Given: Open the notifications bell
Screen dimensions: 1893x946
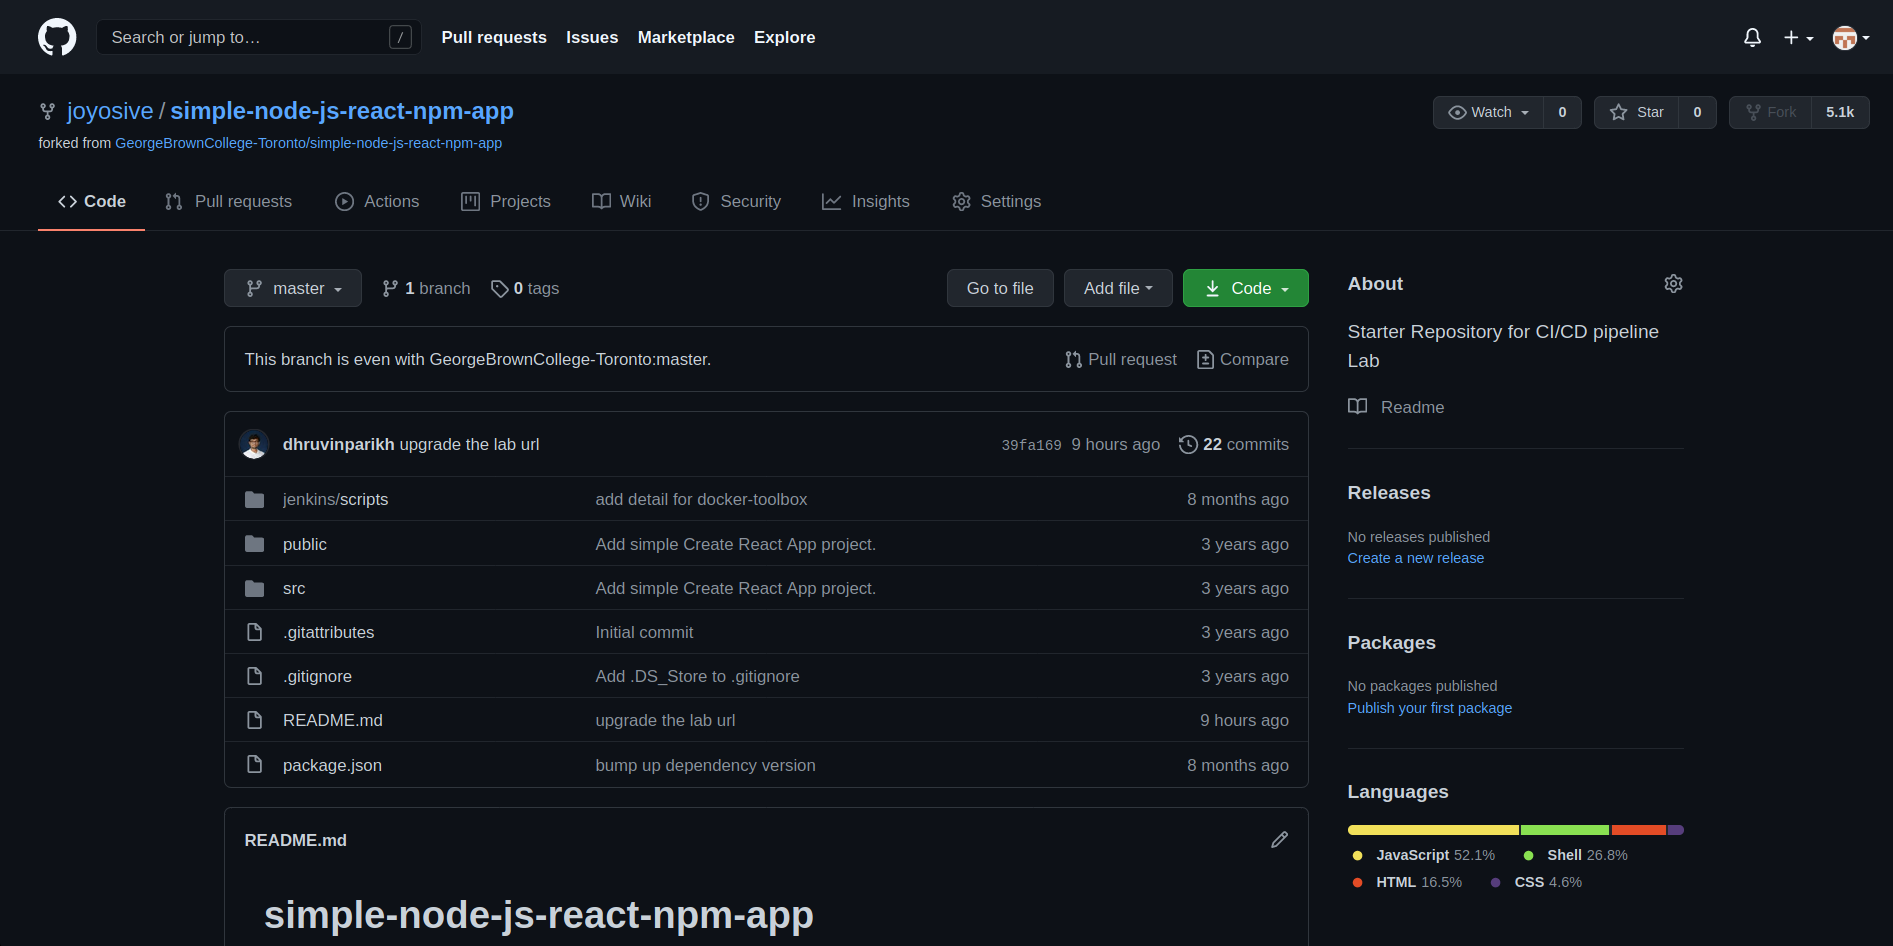Looking at the screenshot, I should tap(1752, 37).
